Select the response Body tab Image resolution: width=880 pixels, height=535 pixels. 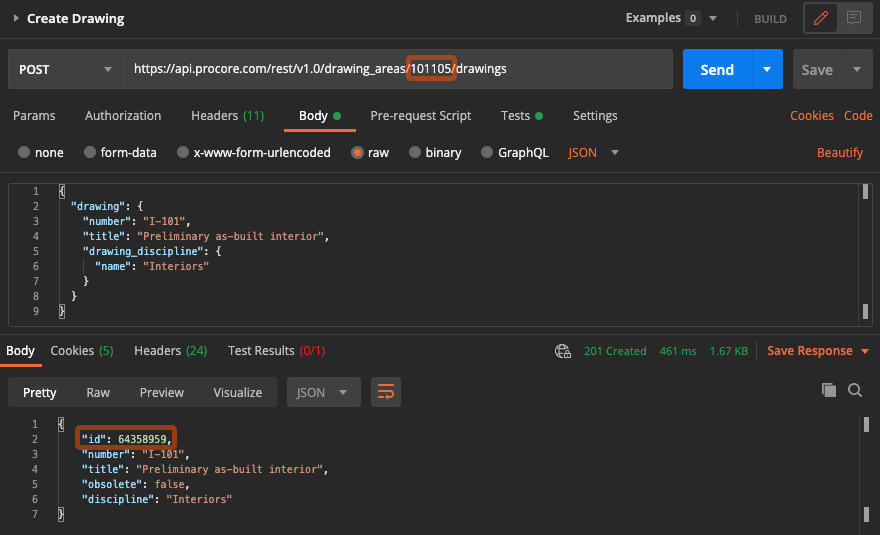(20, 351)
